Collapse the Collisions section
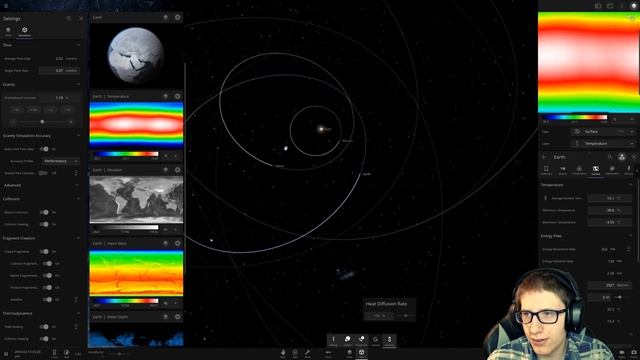The width and height of the screenshot is (640, 360). pyautogui.click(x=78, y=199)
